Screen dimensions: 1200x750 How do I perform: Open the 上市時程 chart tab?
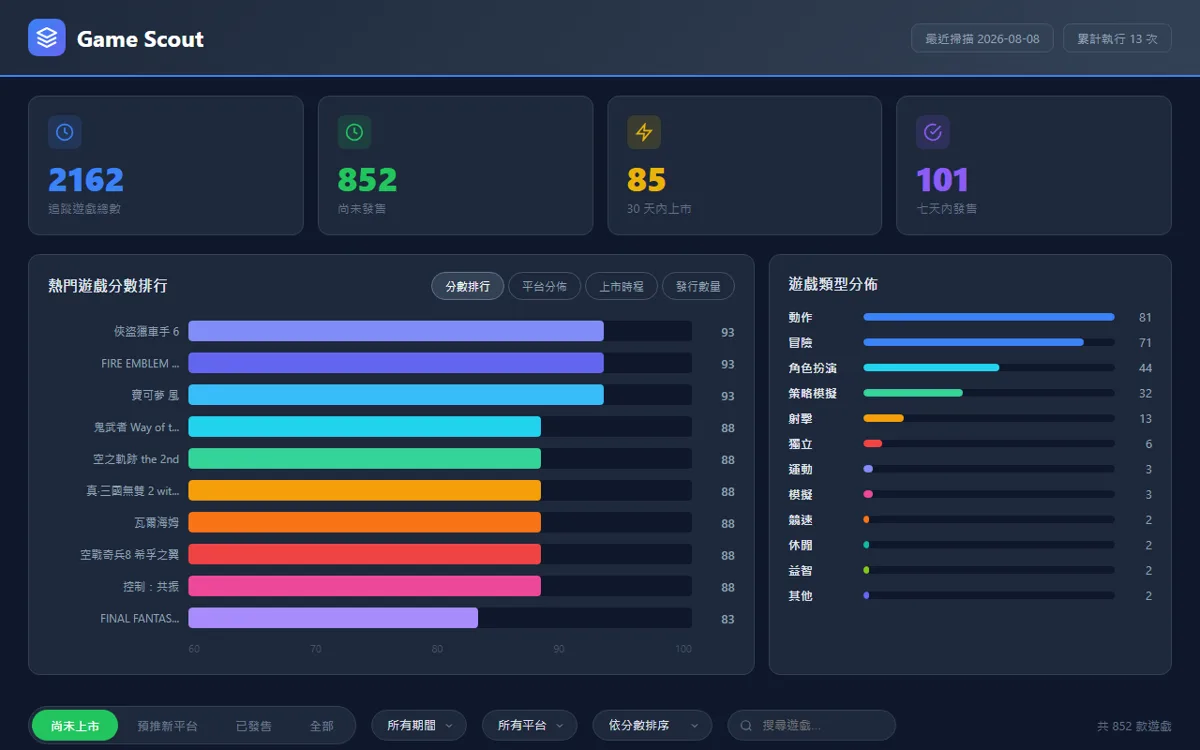coord(622,286)
